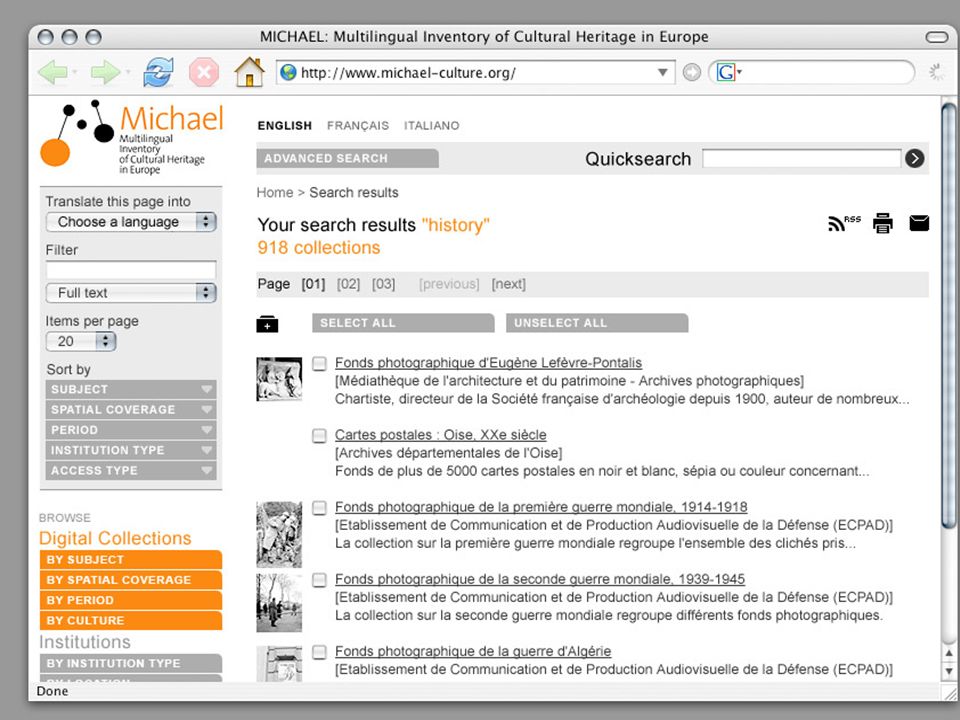Open the seconde guerre mondiale thumbnail
Screen dimensions: 960x720
coord(279,603)
